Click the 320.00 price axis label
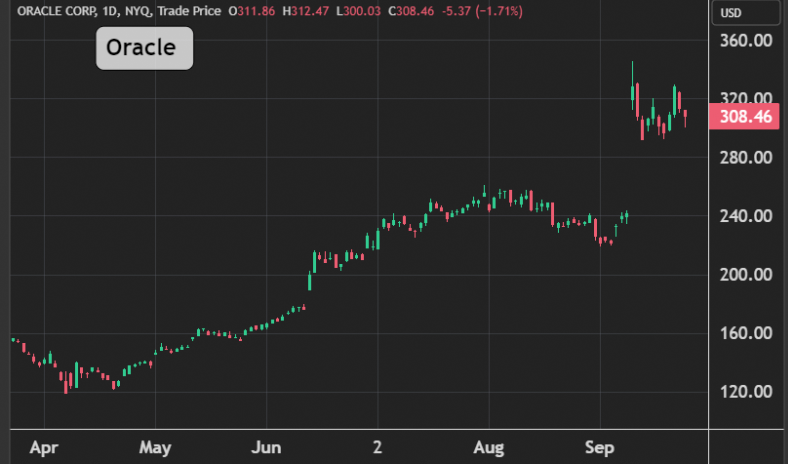The width and height of the screenshot is (788, 464). [746, 99]
